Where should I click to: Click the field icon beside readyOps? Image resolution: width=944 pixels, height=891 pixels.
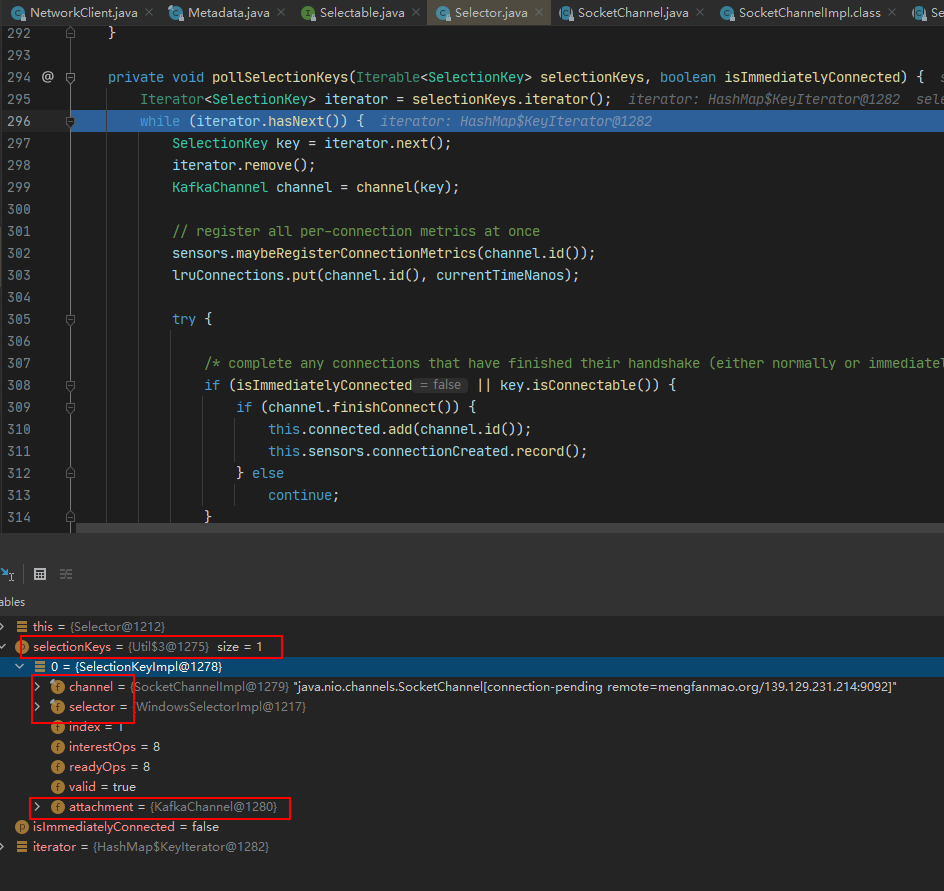58,767
